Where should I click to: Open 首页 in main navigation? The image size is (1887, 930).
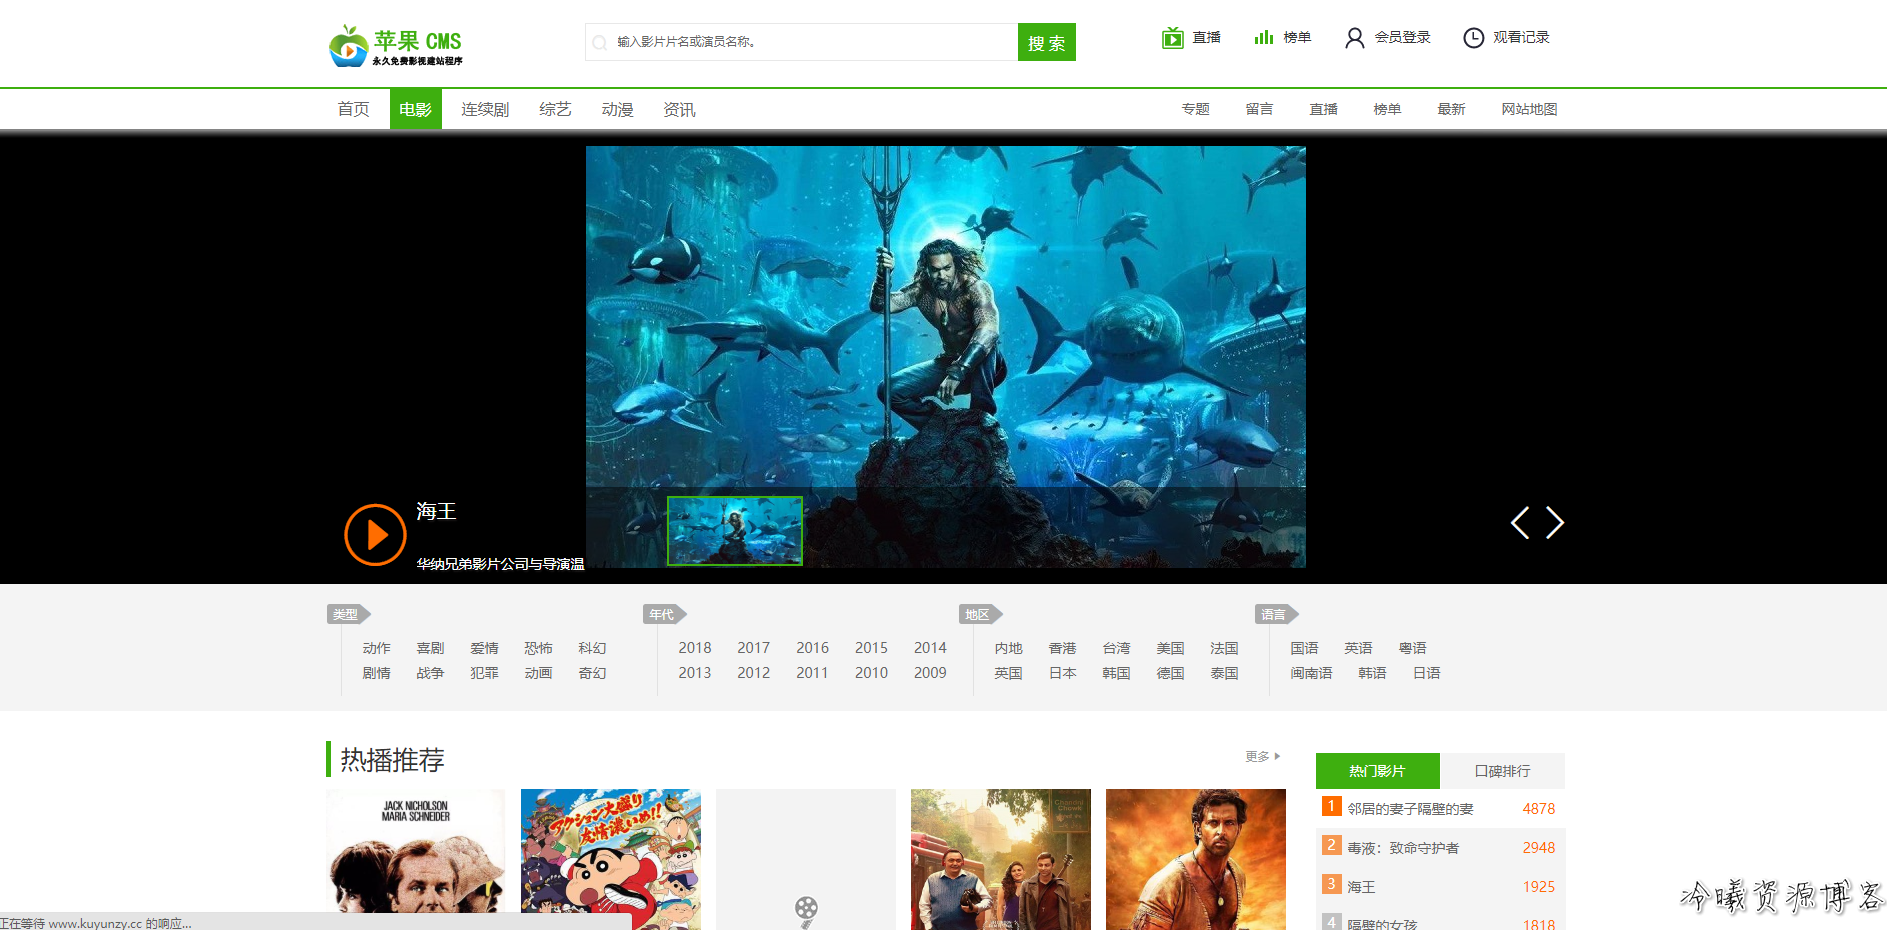[x=353, y=109]
